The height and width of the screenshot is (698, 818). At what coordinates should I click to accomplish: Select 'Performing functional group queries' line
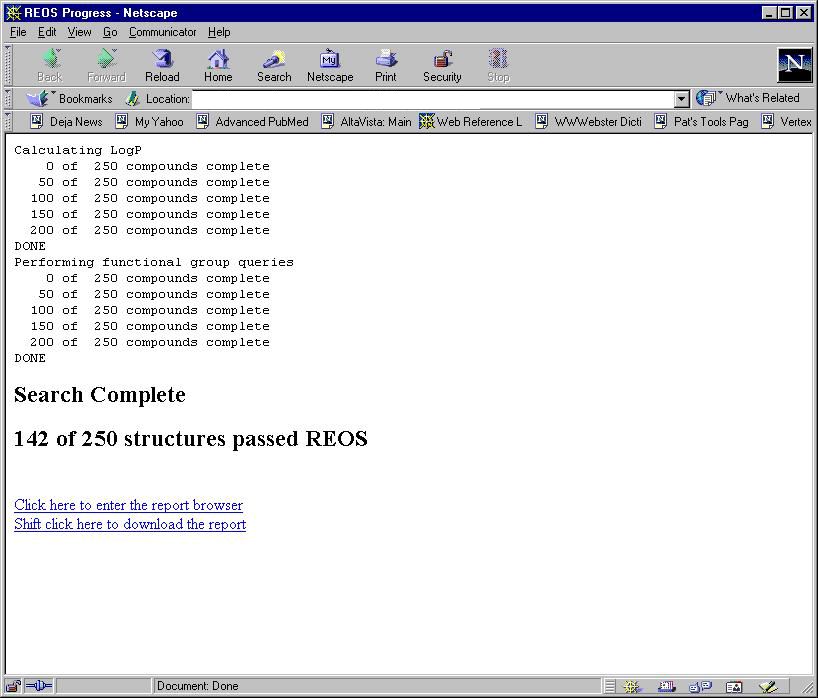tap(154, 262)
